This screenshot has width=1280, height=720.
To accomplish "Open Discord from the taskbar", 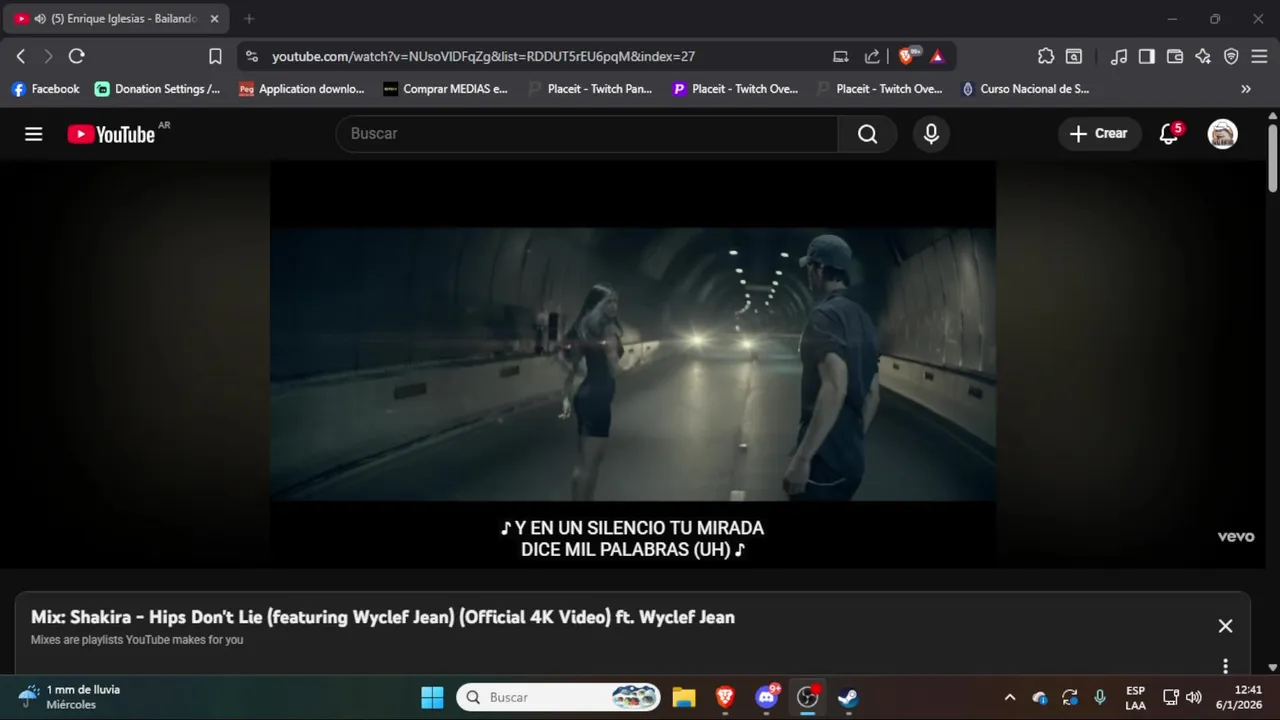I will click(x=767, y=697).
